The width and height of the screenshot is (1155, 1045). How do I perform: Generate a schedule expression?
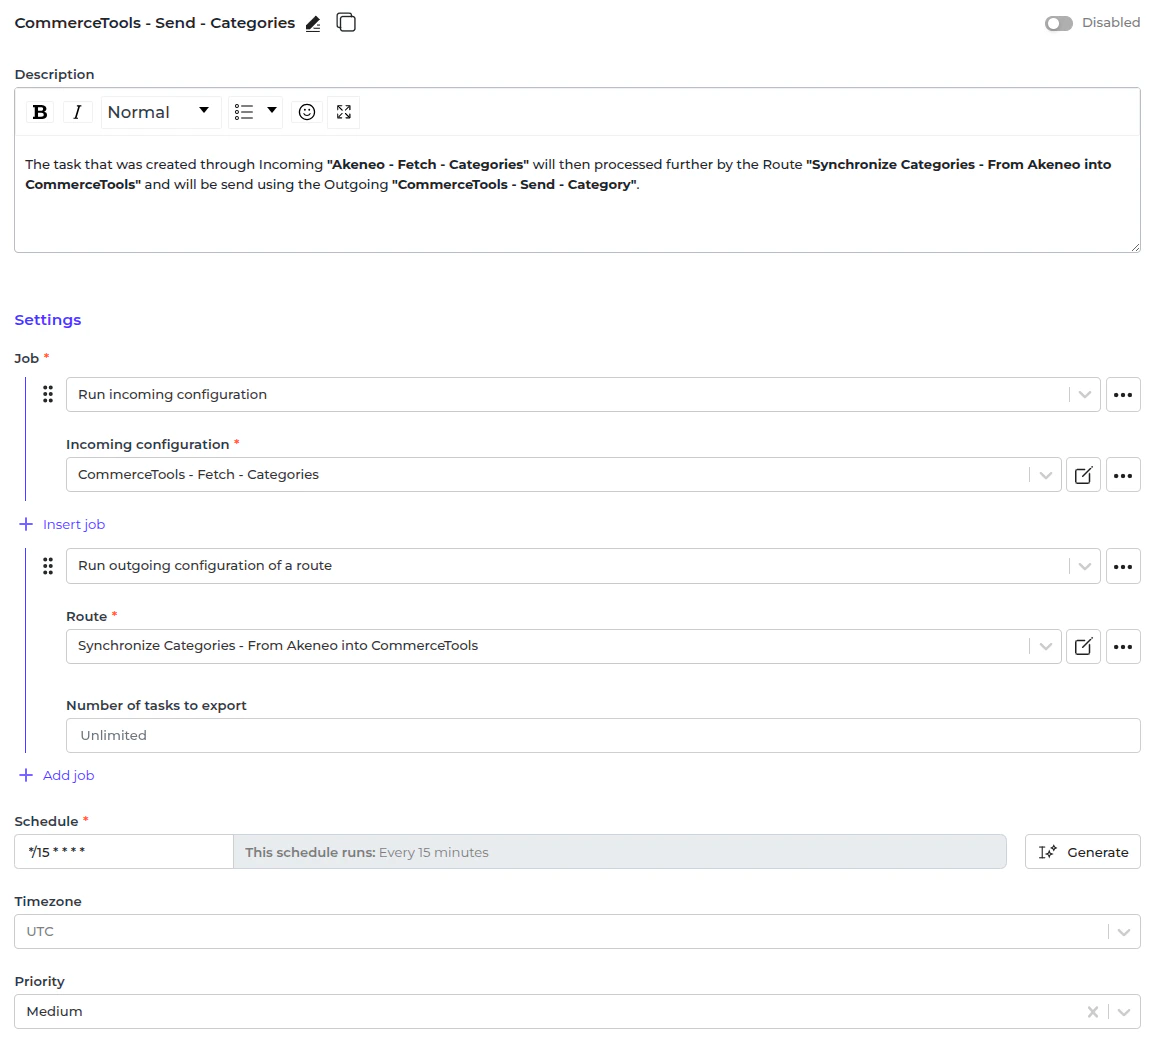point(1082,852)
